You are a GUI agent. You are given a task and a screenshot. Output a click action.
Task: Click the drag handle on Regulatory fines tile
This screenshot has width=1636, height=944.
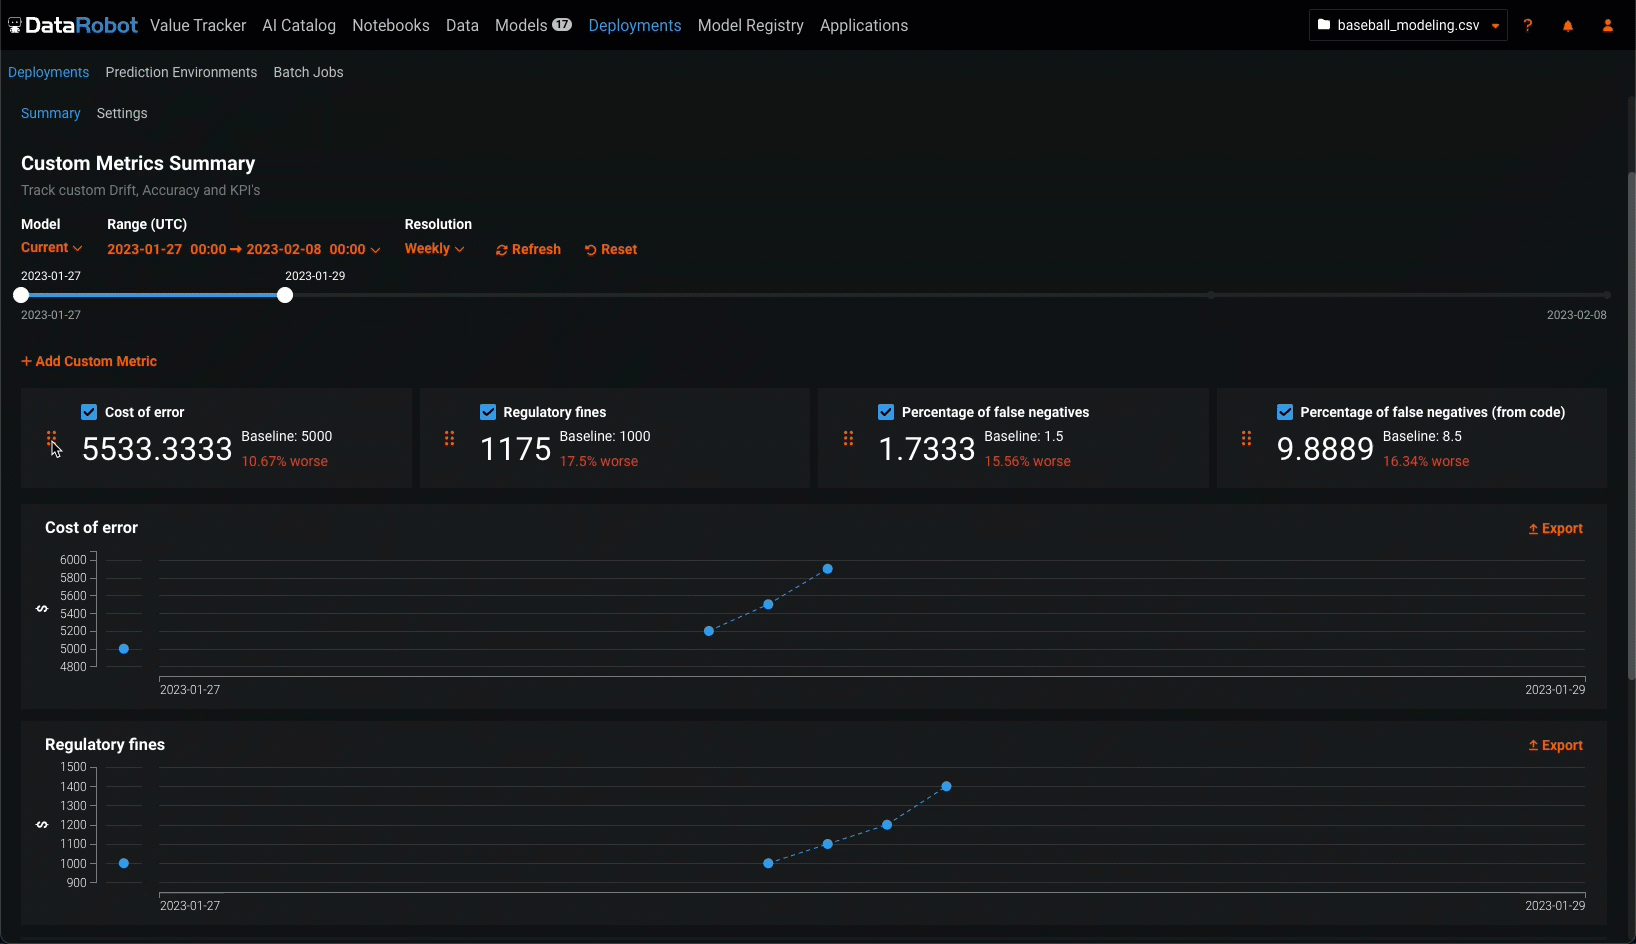449,438
